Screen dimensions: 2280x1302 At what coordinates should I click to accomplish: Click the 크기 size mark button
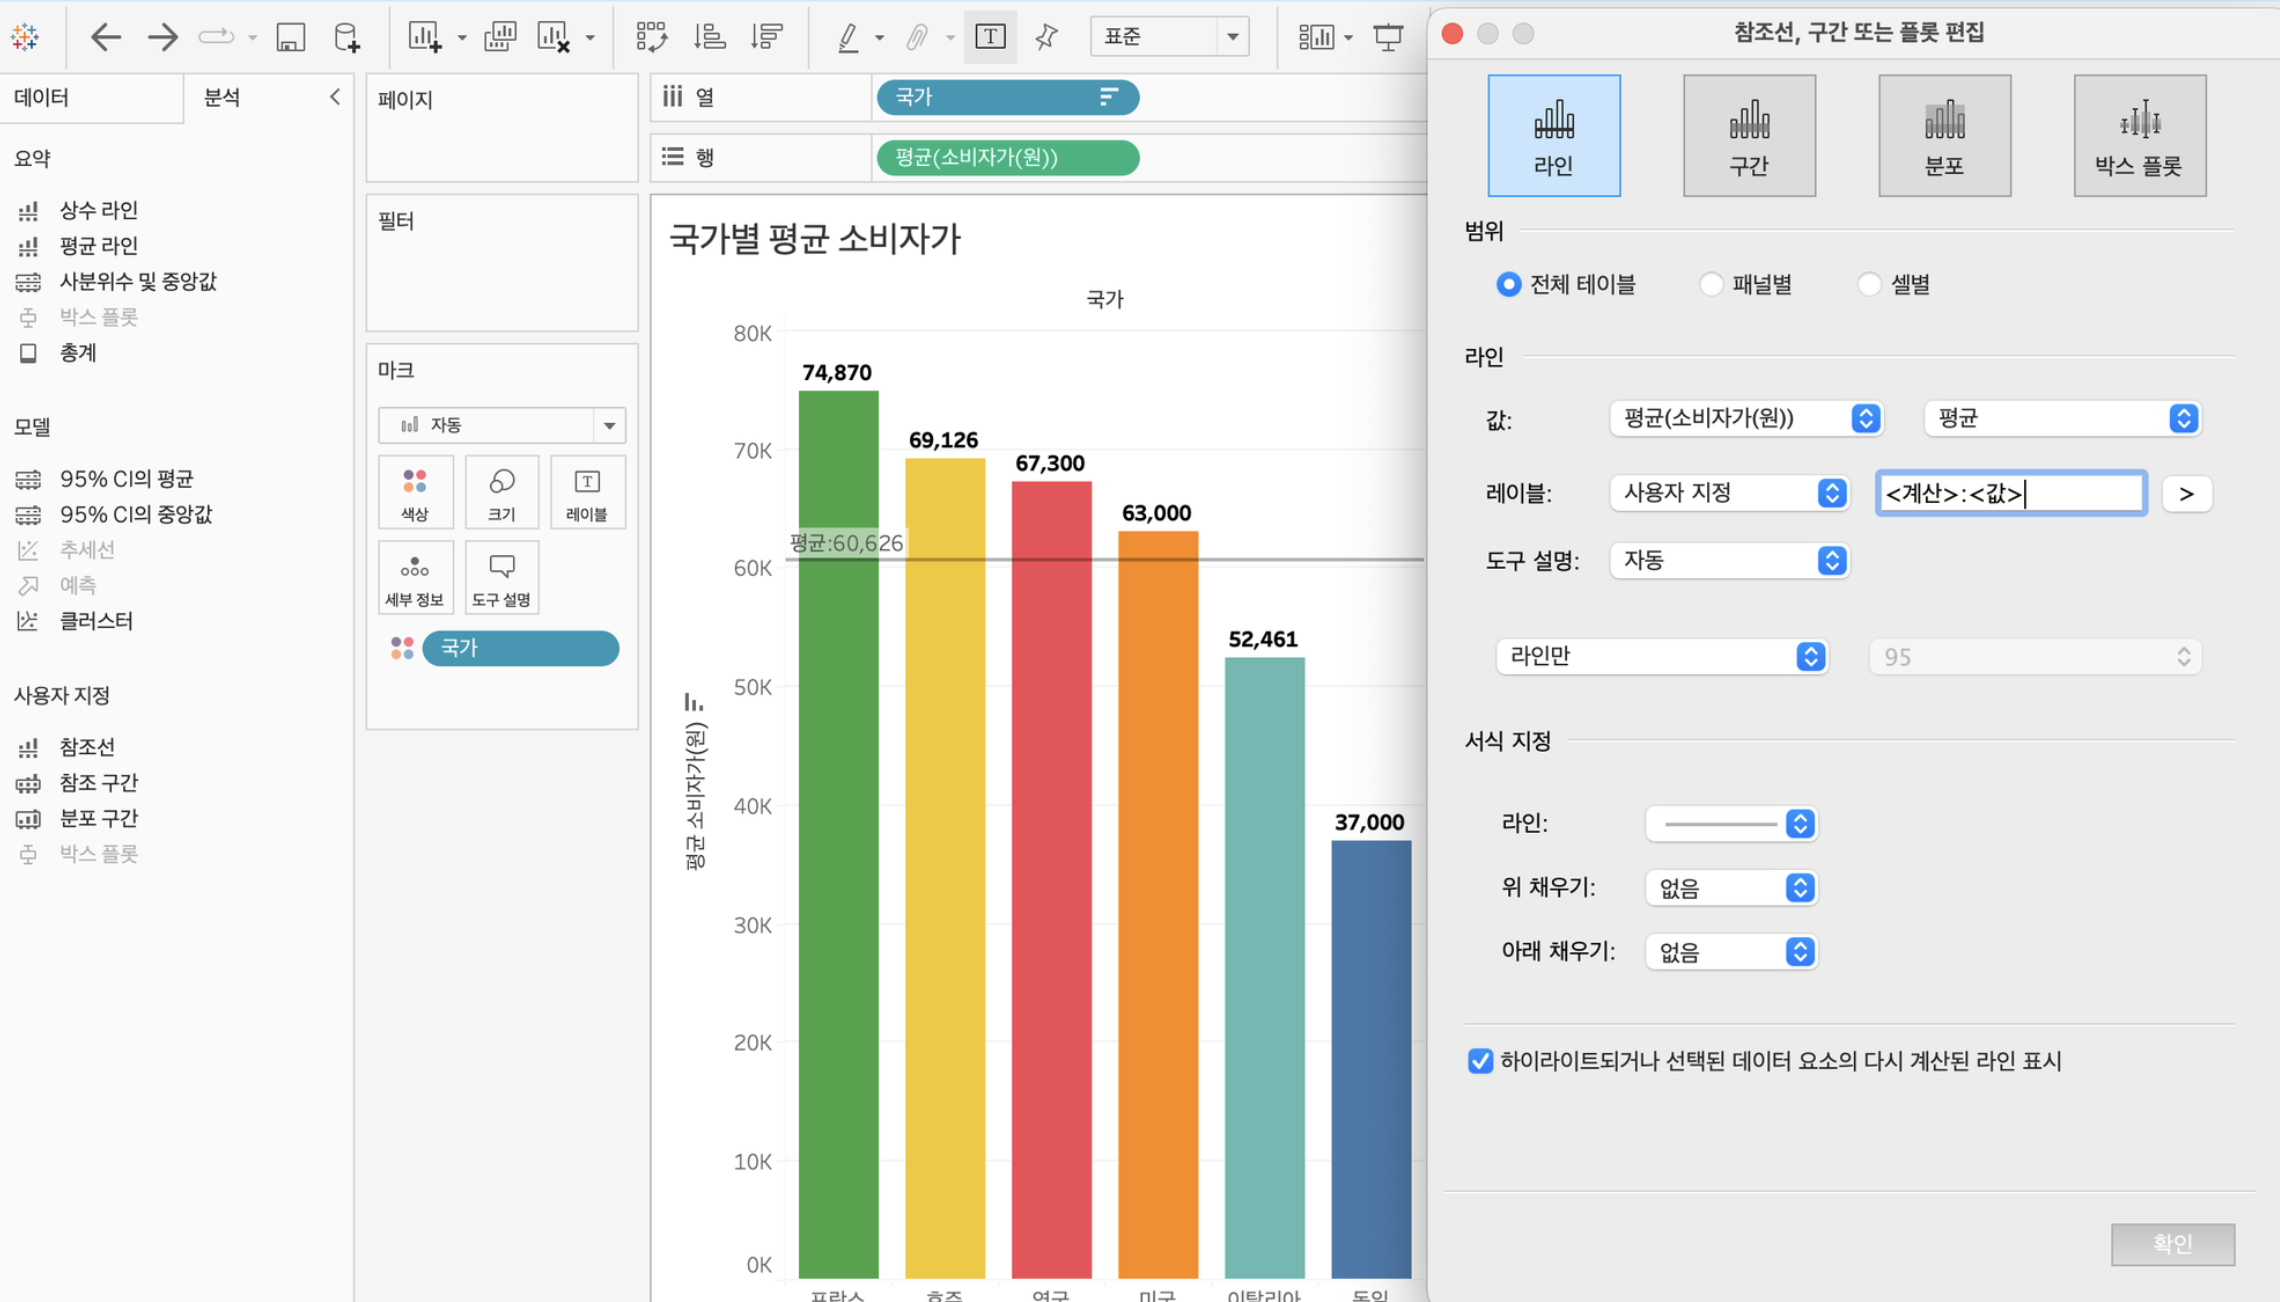click(501, 492)
